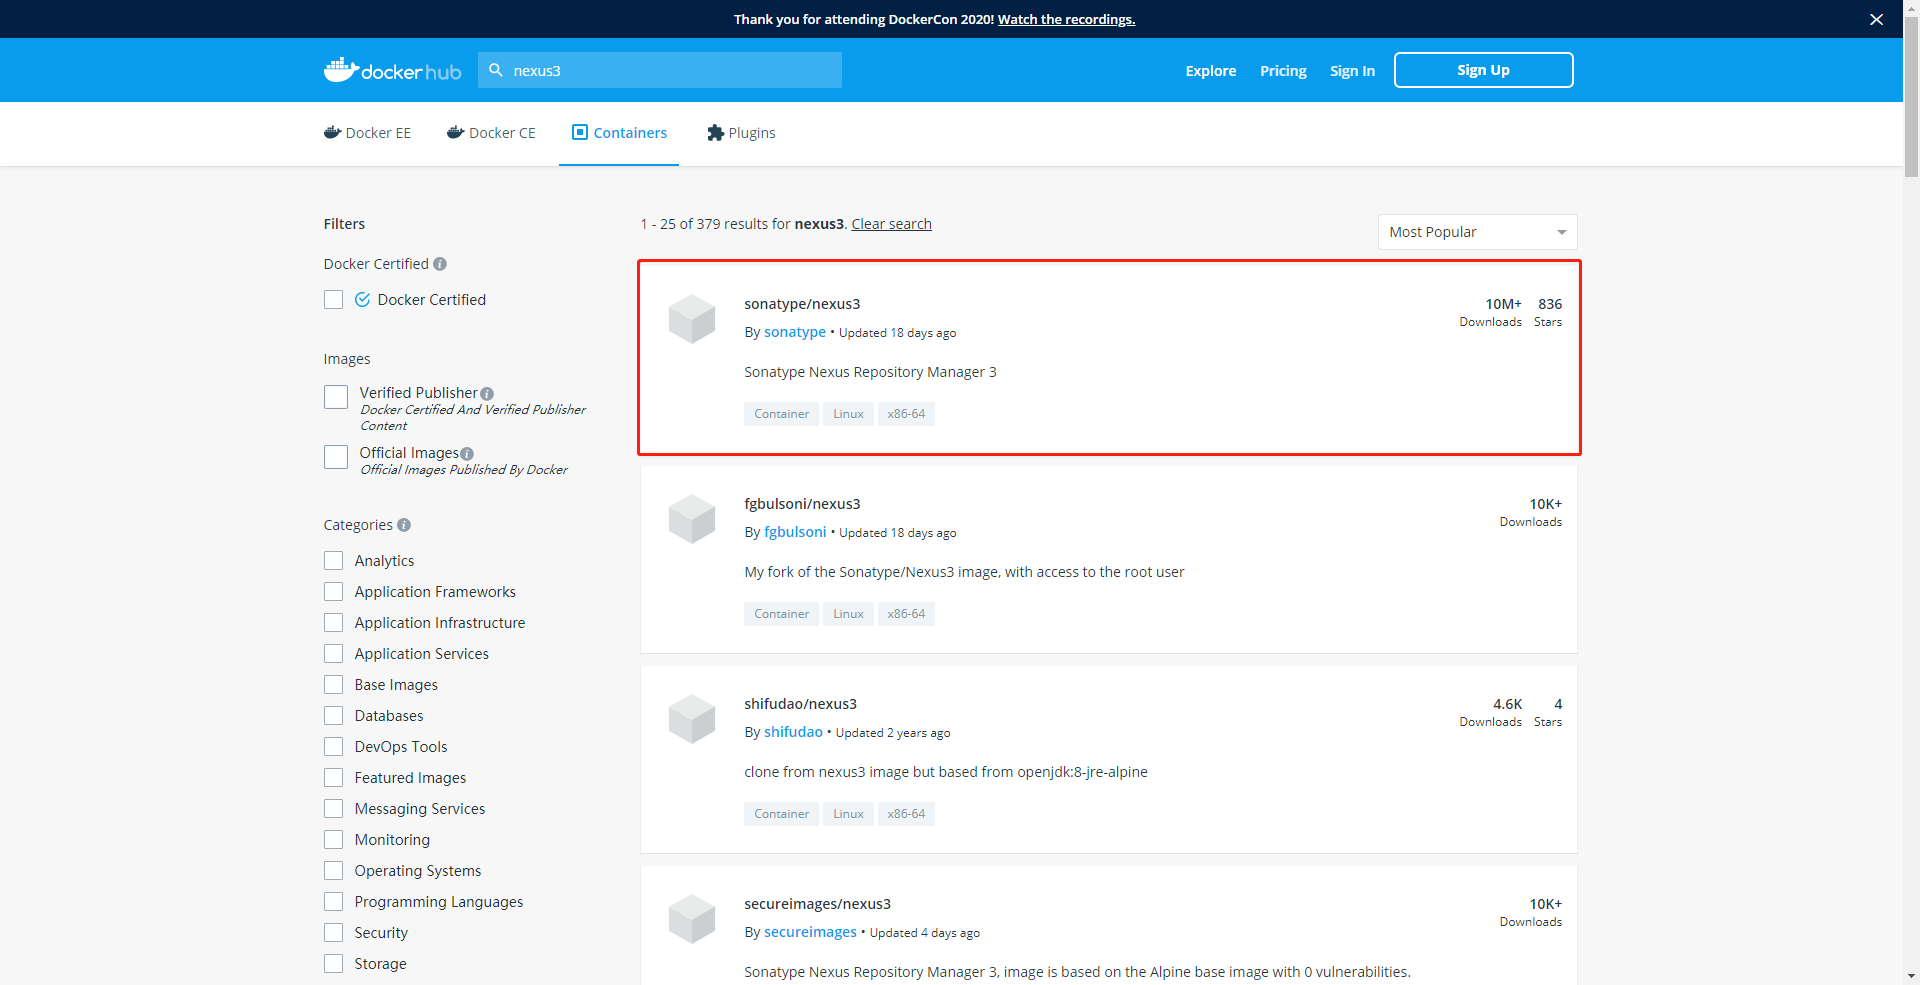Open the secureimages publisher profile link
The image size is (1920, 985).
pyautogui.click(x=810, y=932)
